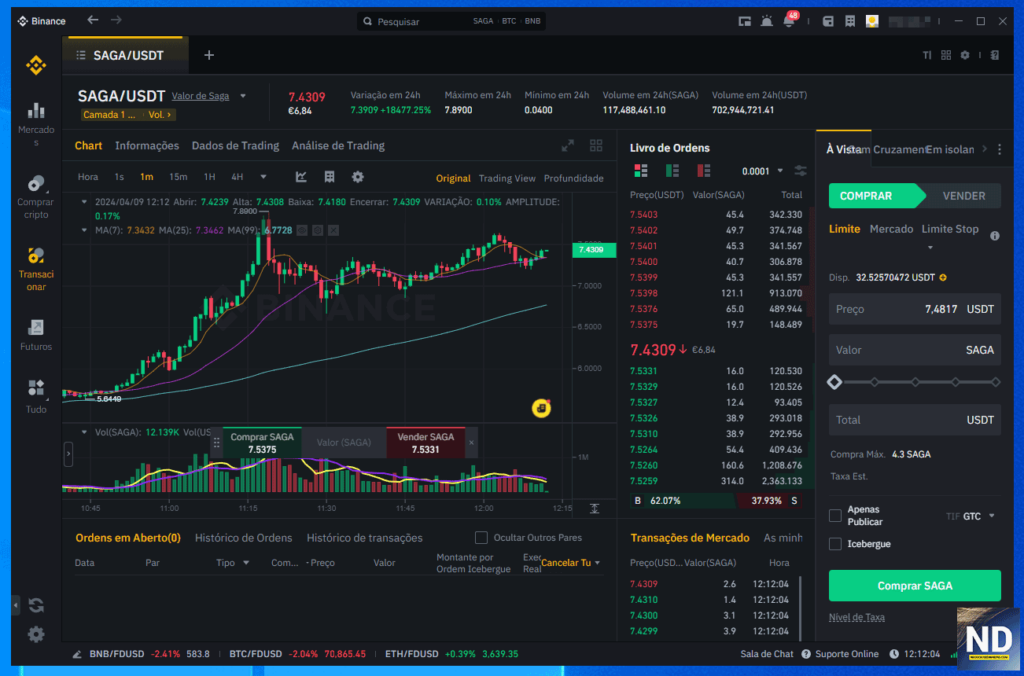Show only sell orders in the order book
Image resolution: width=1024 pixels, height=676 pixels.
703,171
